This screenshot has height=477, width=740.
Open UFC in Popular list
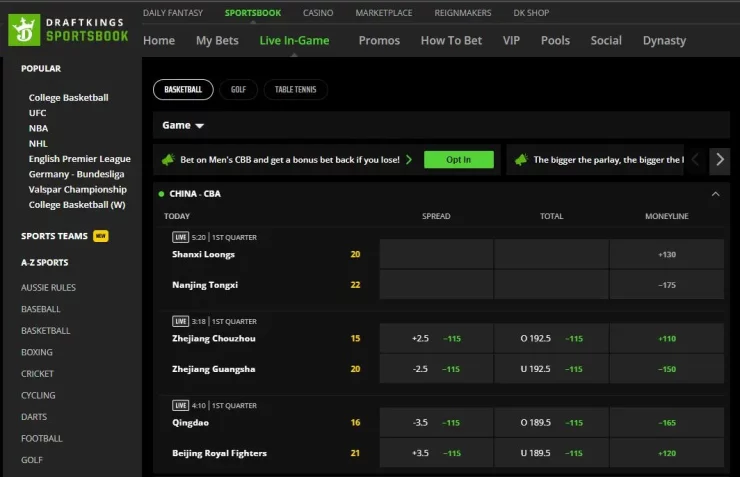click(37, 113)
